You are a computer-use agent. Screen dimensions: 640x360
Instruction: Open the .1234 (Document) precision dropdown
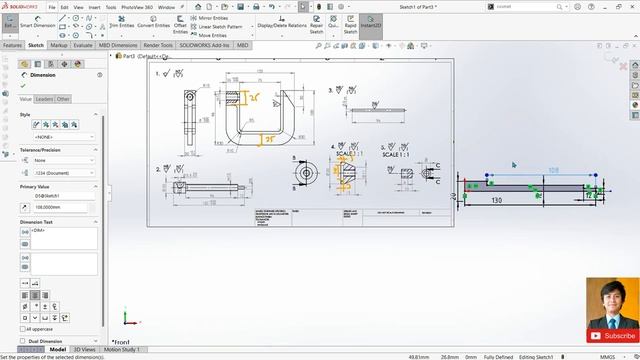(64, 173)
